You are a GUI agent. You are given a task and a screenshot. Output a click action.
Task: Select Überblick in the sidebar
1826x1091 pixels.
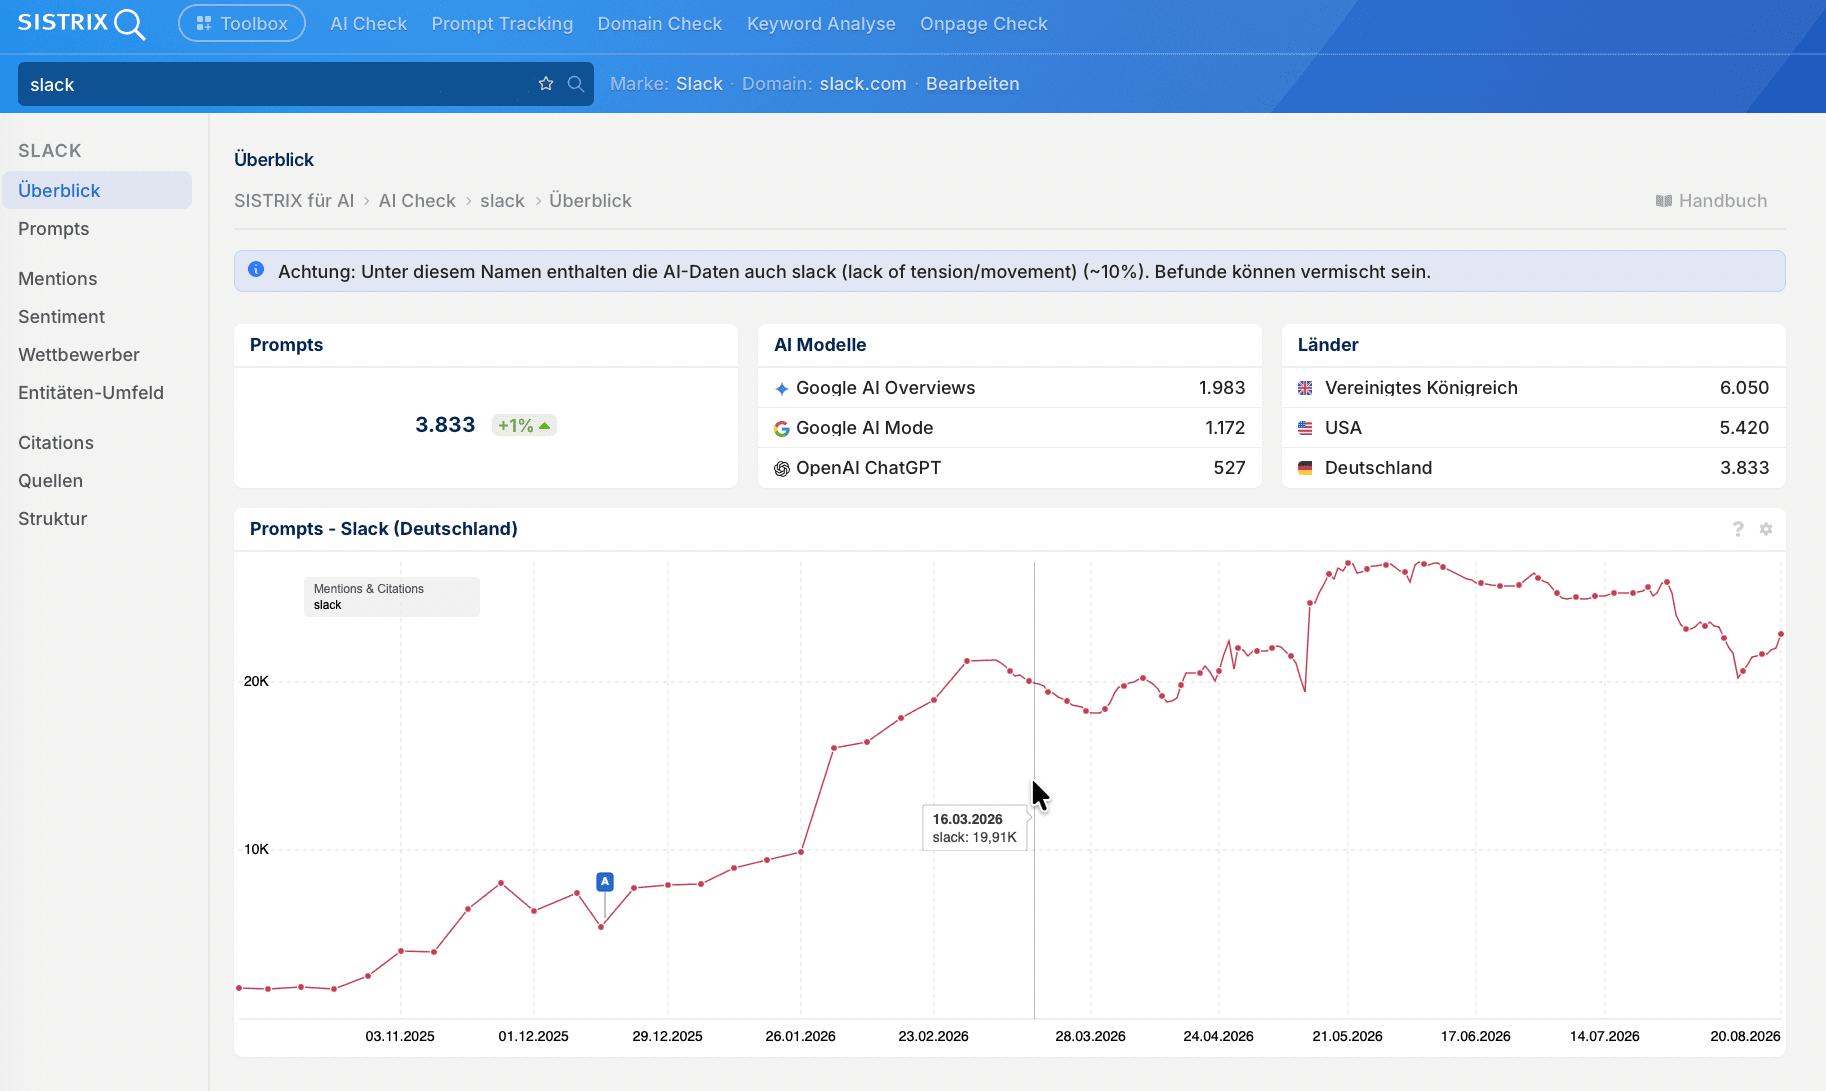click(97, 190)
